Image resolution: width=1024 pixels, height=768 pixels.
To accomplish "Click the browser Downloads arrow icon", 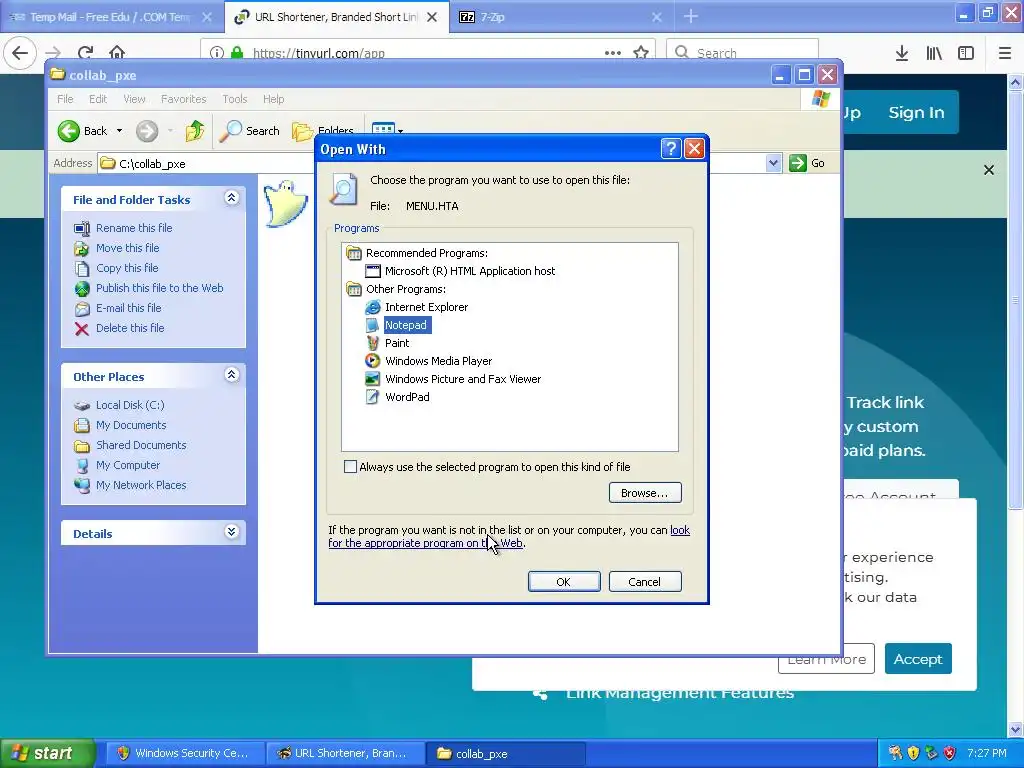I will click(x=901, y=54).
